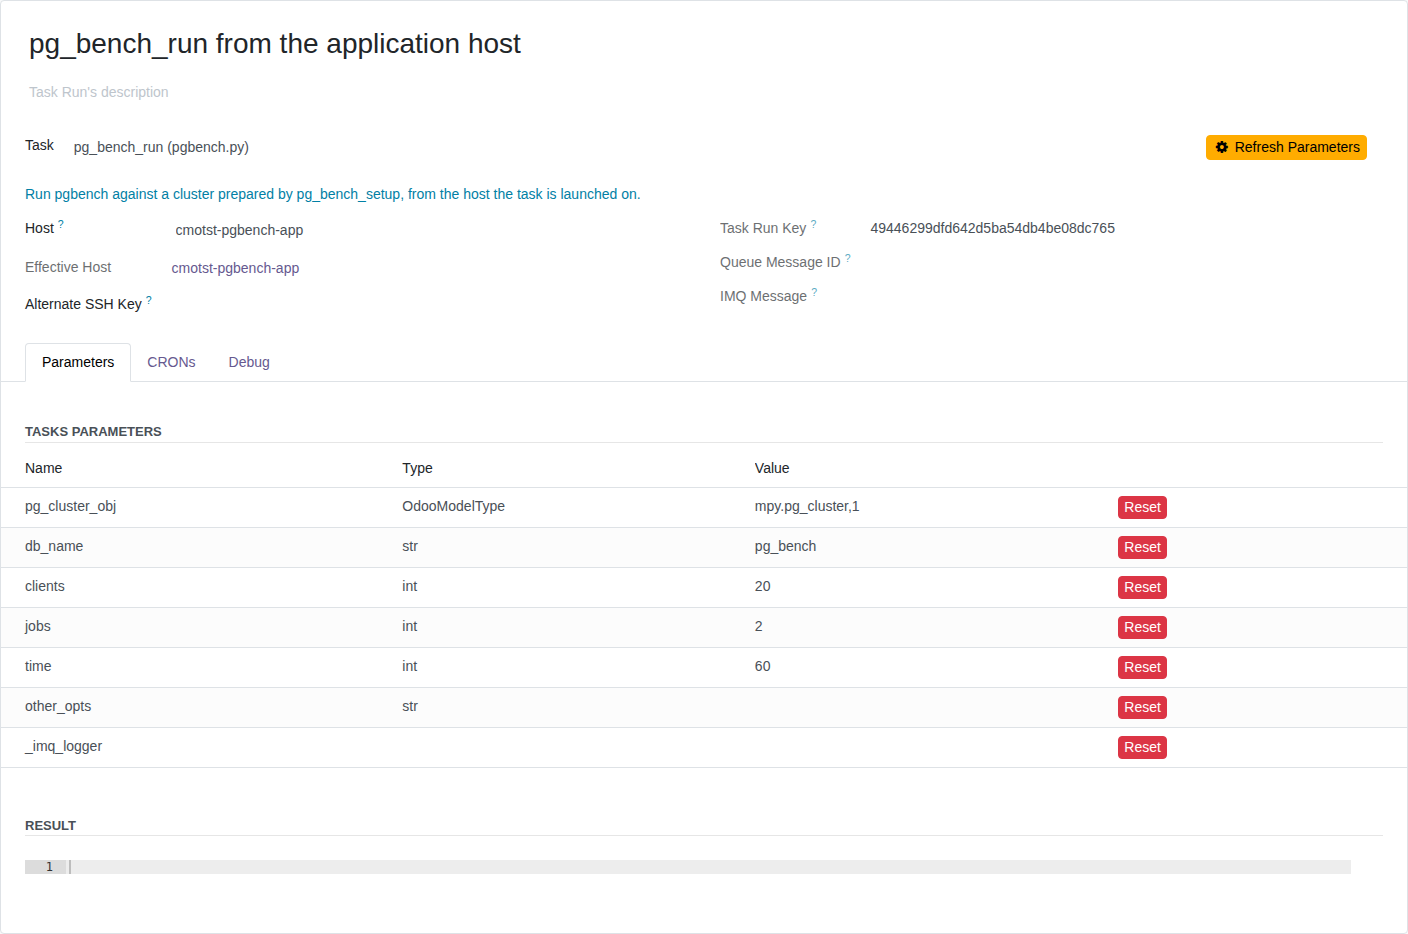Click the Host value cmotst-pgbench-app

(239, 230)
